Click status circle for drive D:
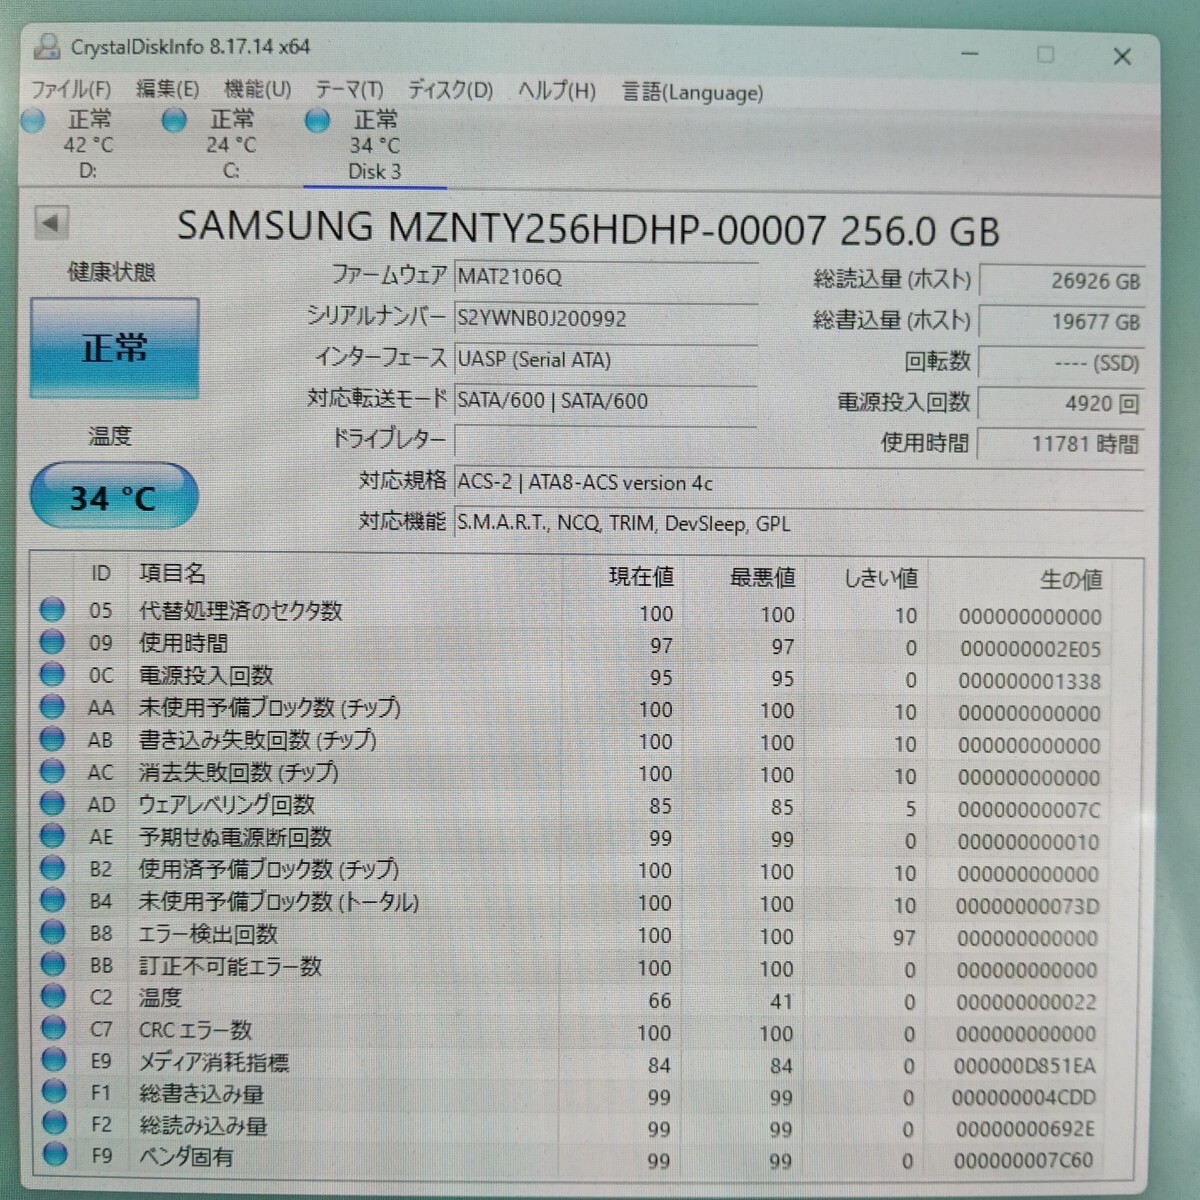This screenshot has height=1200, width=1200. tap(34, 121)
